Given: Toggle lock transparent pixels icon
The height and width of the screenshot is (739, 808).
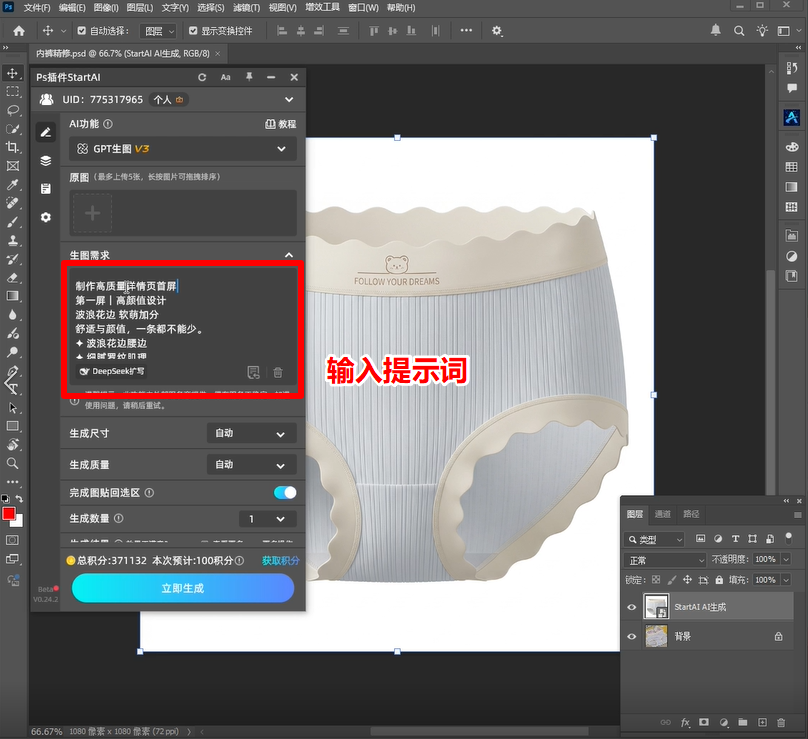Looking at the screenshot, I should (656, 580).
